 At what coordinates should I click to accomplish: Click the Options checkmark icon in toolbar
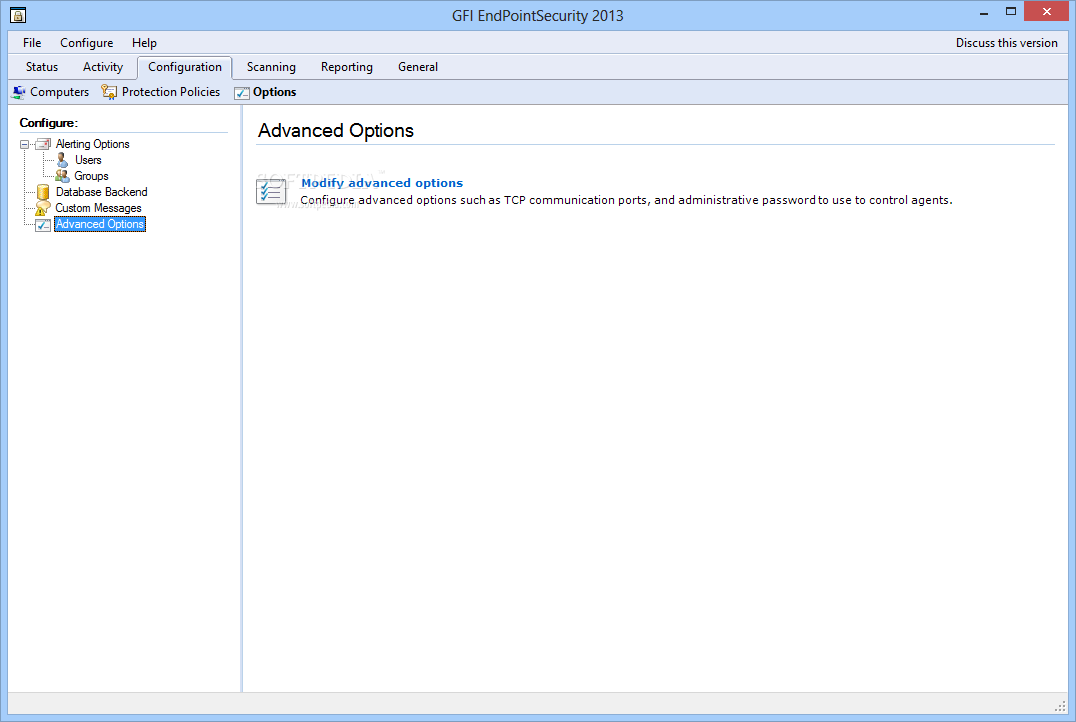pos(242,93)
